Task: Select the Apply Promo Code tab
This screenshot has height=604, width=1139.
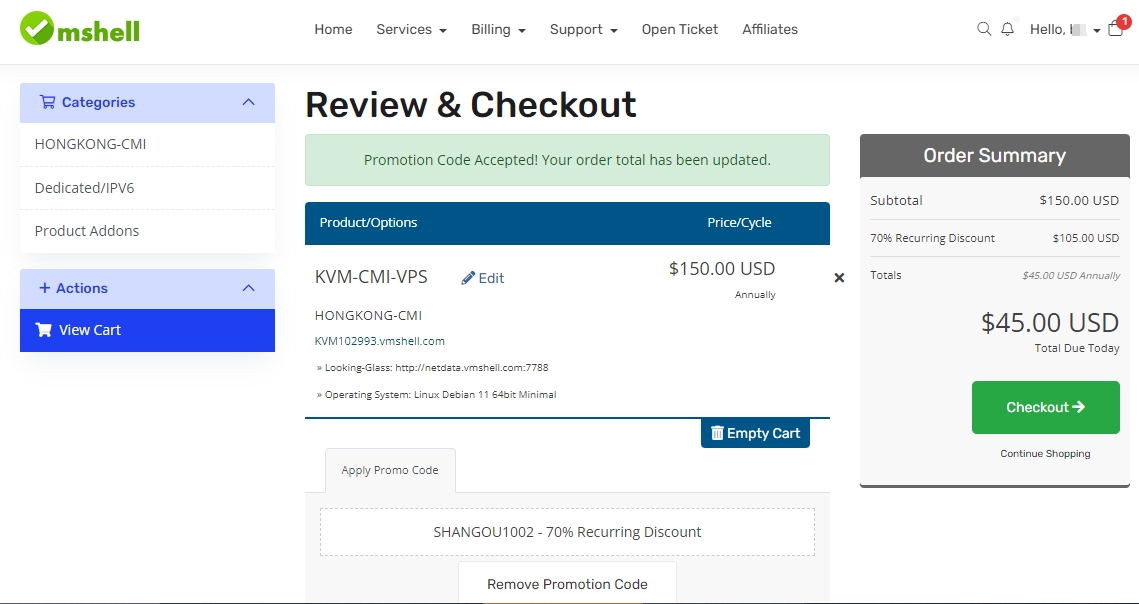Action: click(390, 470)
